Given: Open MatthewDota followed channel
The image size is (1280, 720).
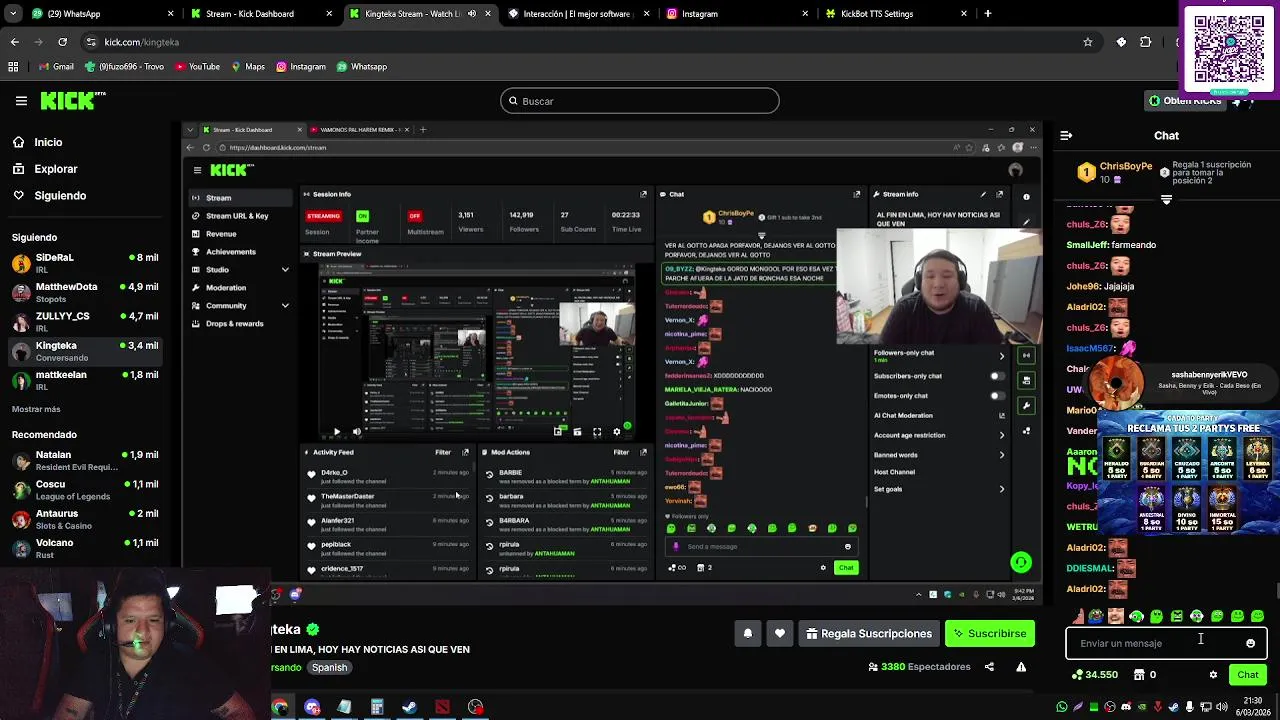Looking at the screenshot, I should coord(86,292).
